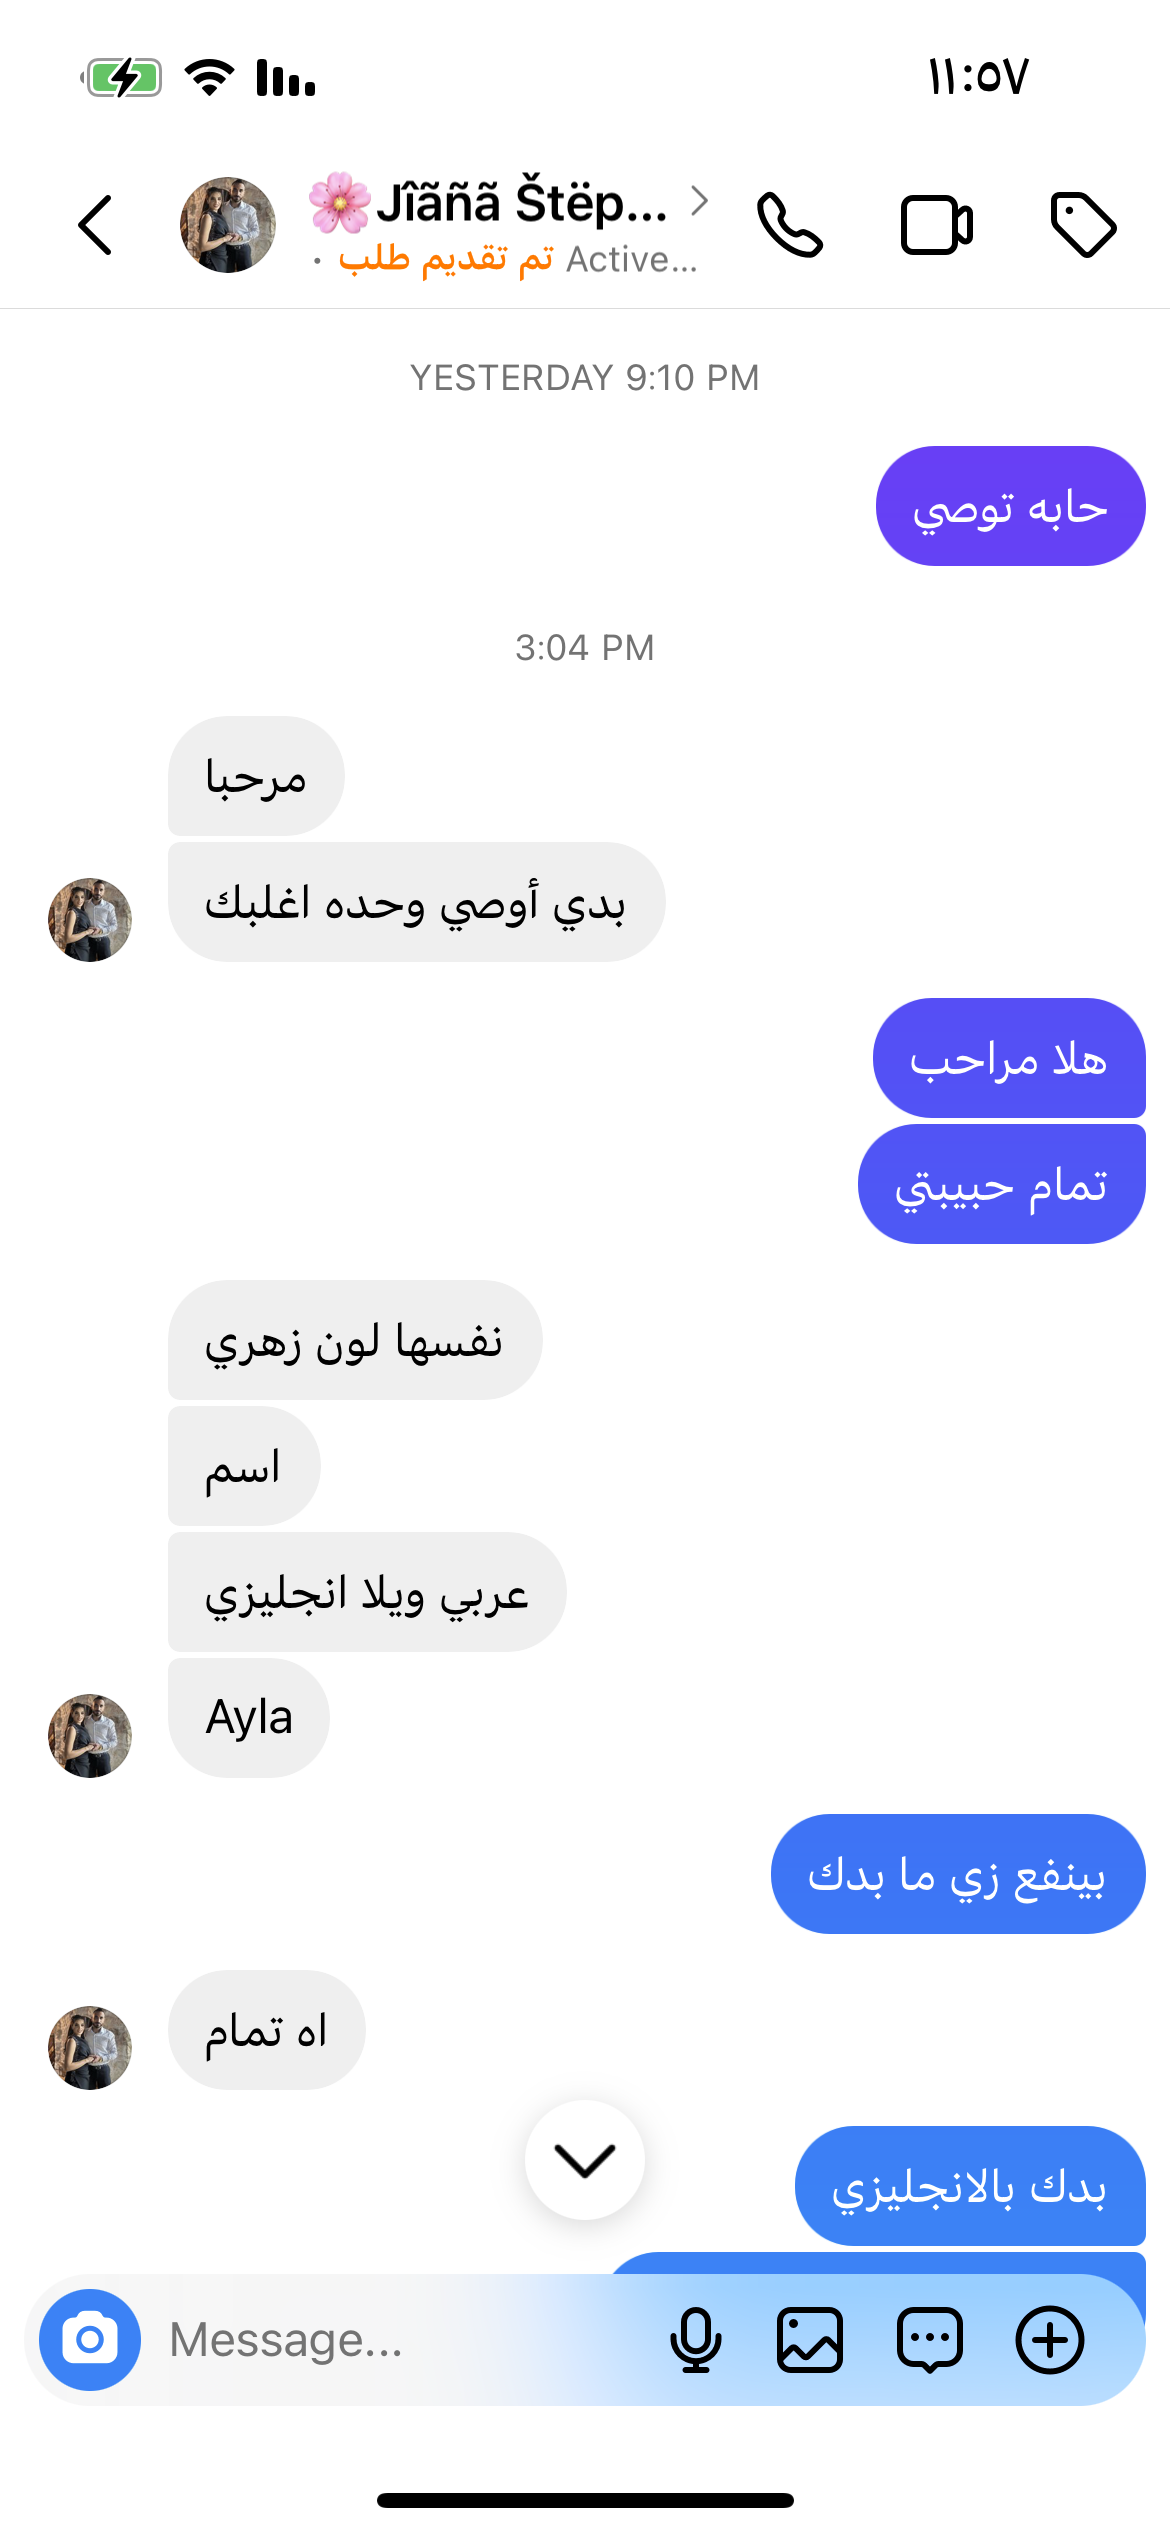Screen dimensions: 1170x2532
Task: Tap the header profile picture
Action: pyautogui.click(x=228, y=225)
